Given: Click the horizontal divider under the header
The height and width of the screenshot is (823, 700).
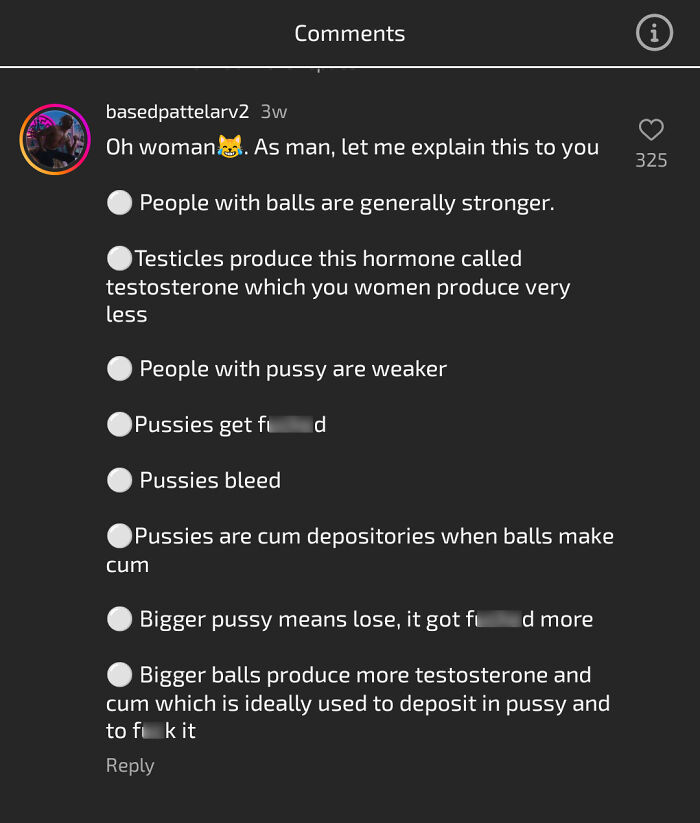Looking at the screenshot, I should 349,67.
